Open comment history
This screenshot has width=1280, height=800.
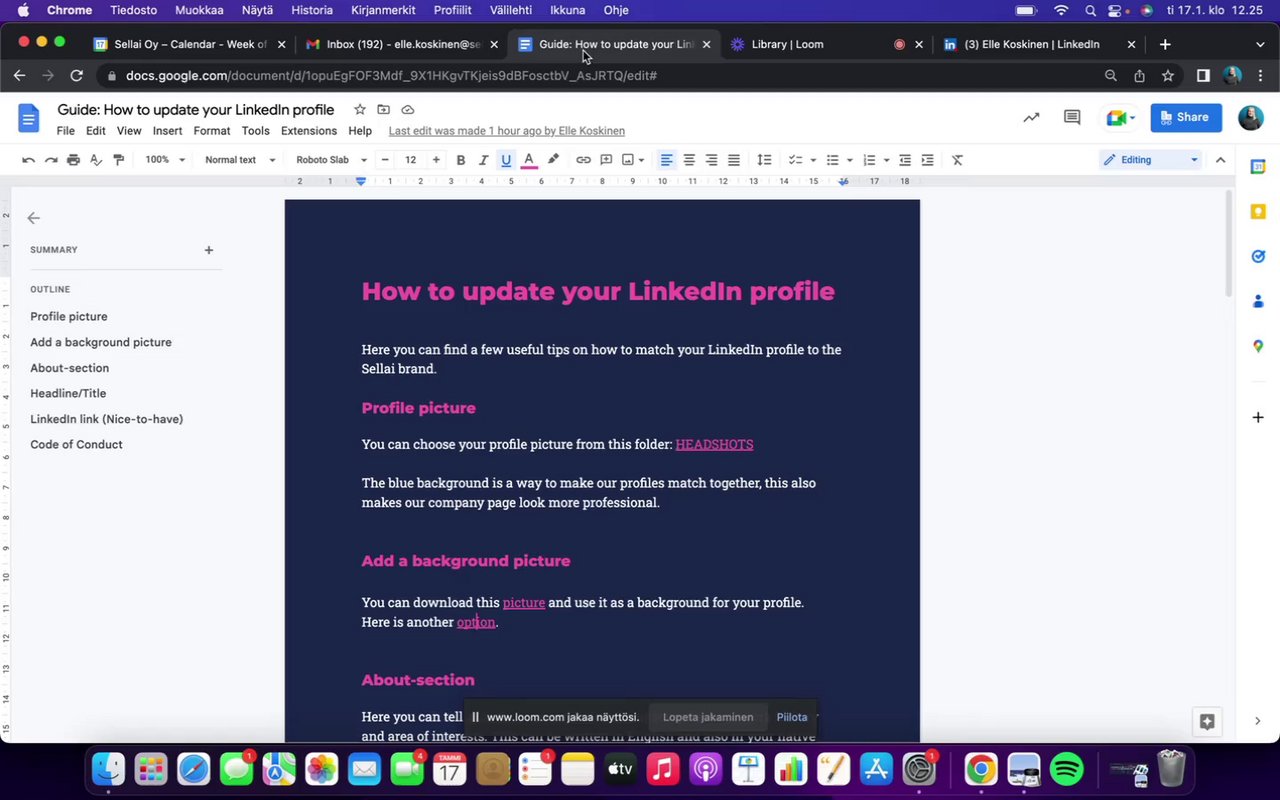point(1072,117)
